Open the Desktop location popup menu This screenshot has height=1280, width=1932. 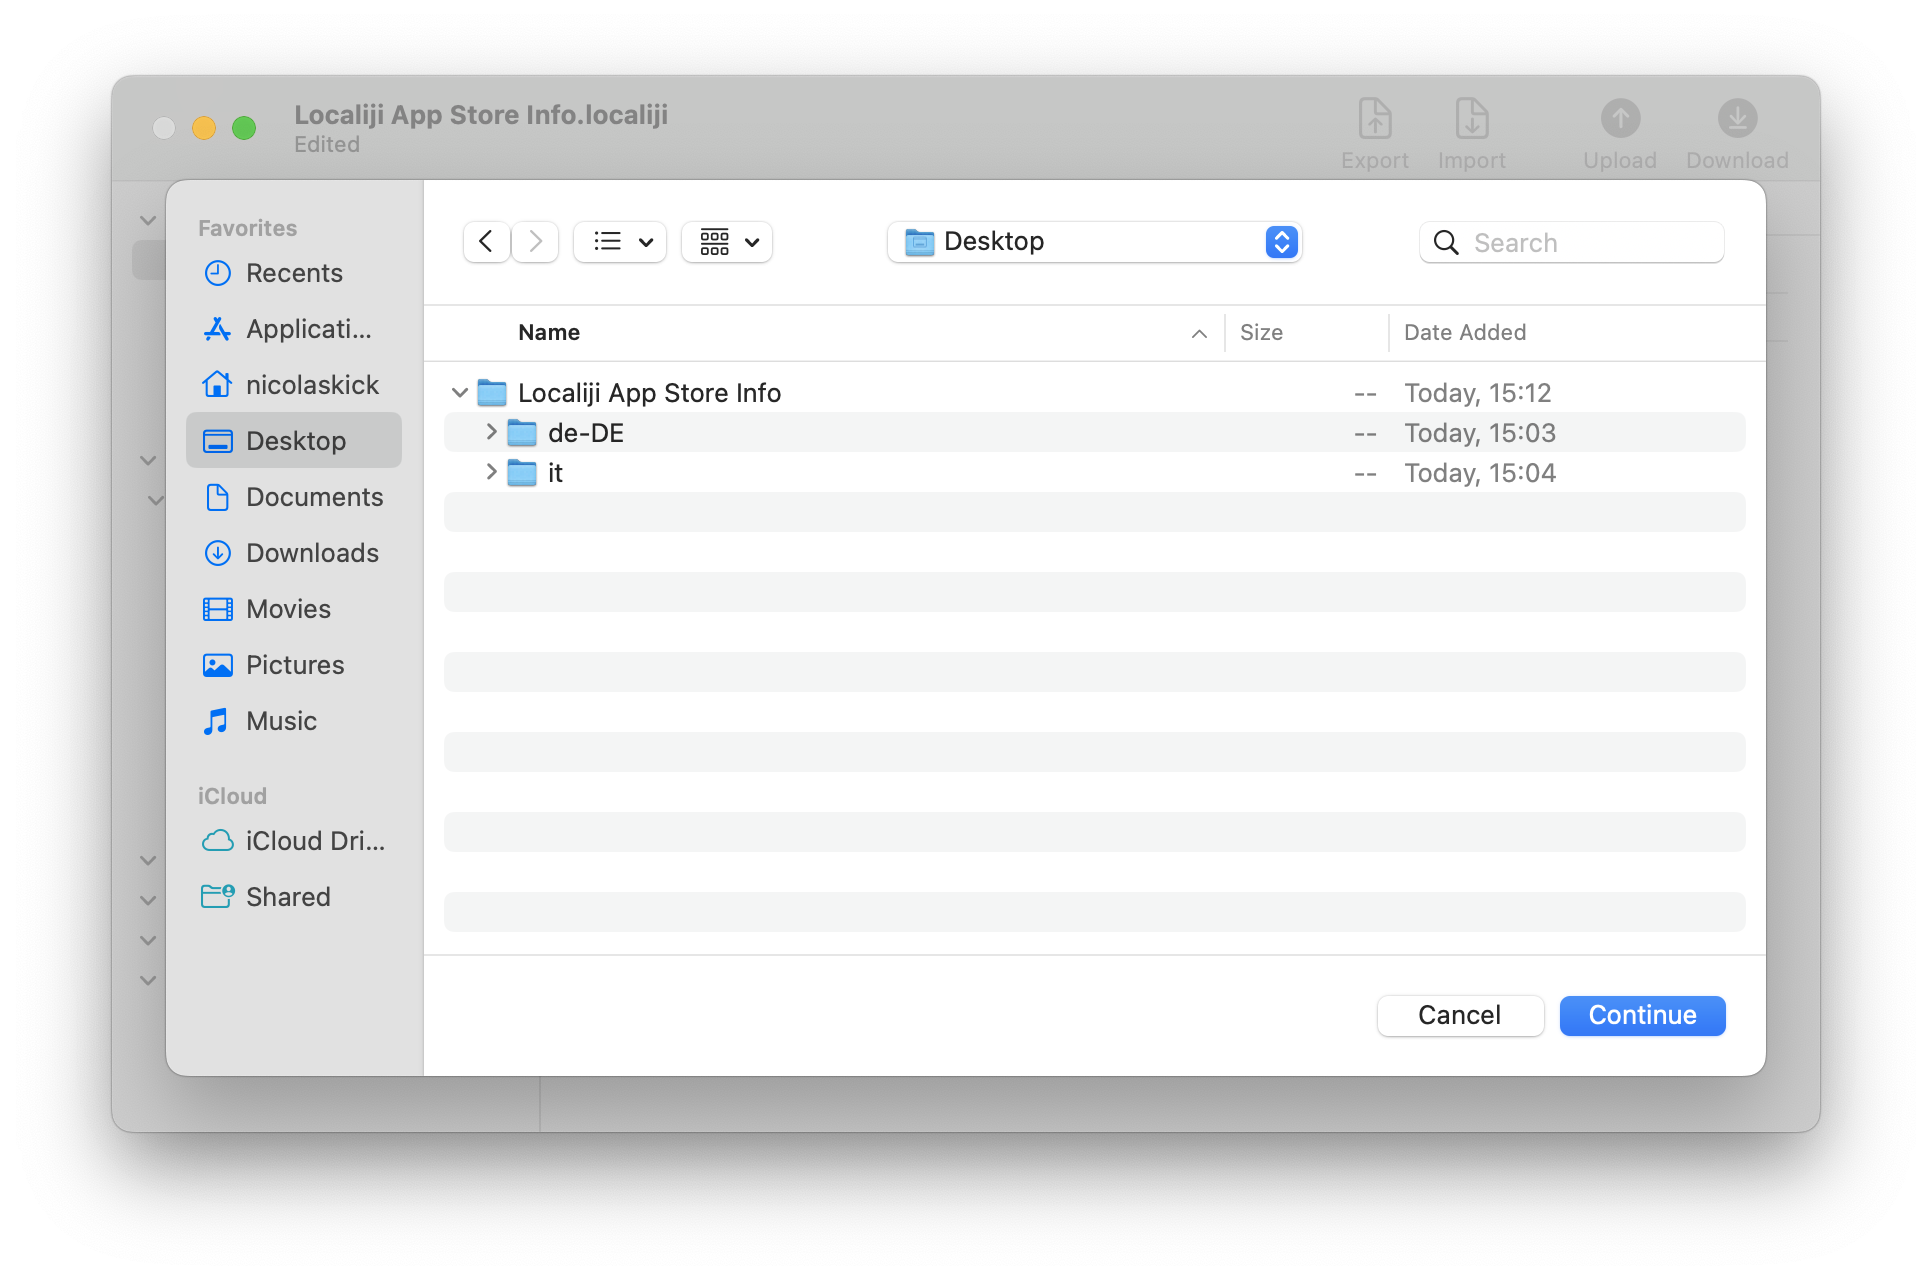click(x=1094, y=242)
